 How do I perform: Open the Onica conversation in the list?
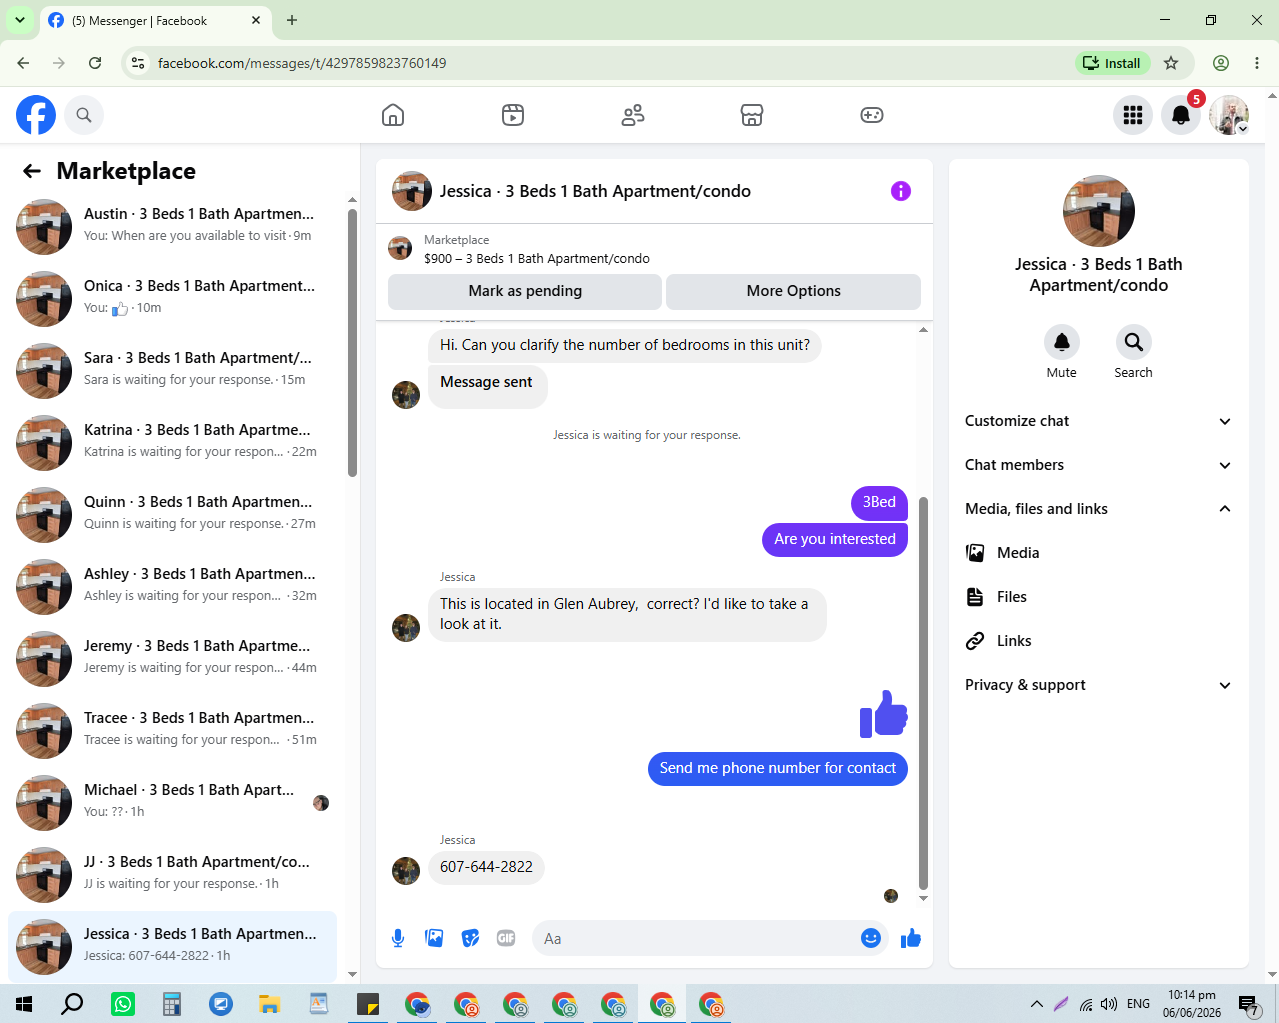172,299
